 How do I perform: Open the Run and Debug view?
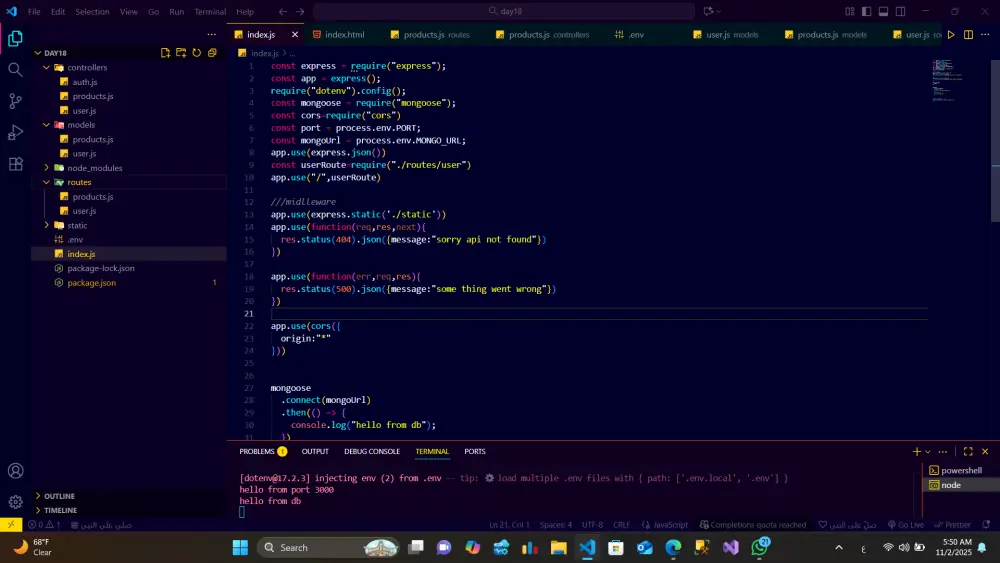[x=15, y=132]
